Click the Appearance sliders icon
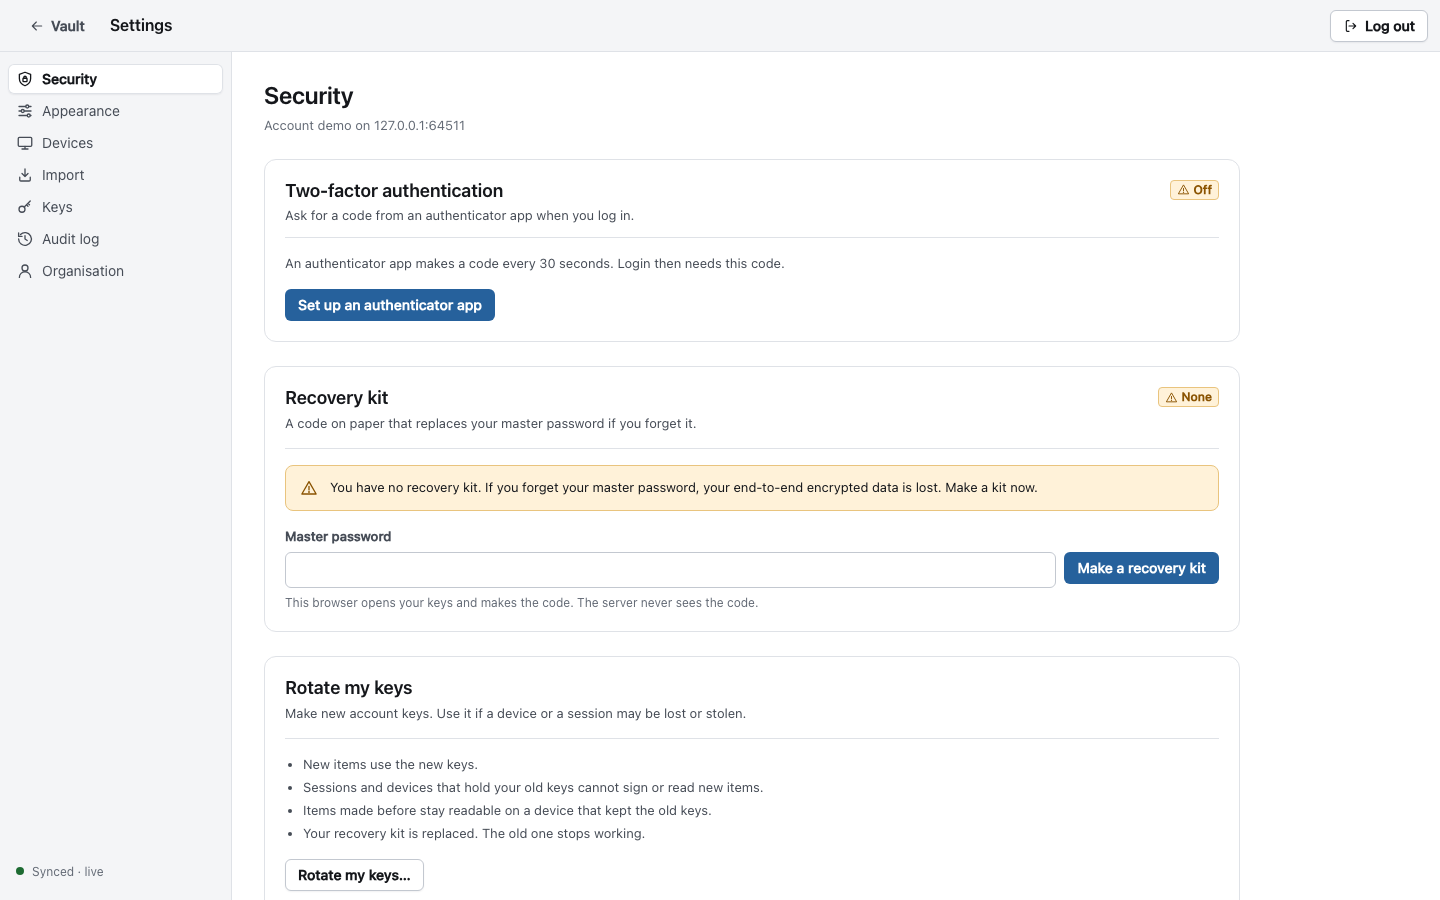 tap(25, 111)
